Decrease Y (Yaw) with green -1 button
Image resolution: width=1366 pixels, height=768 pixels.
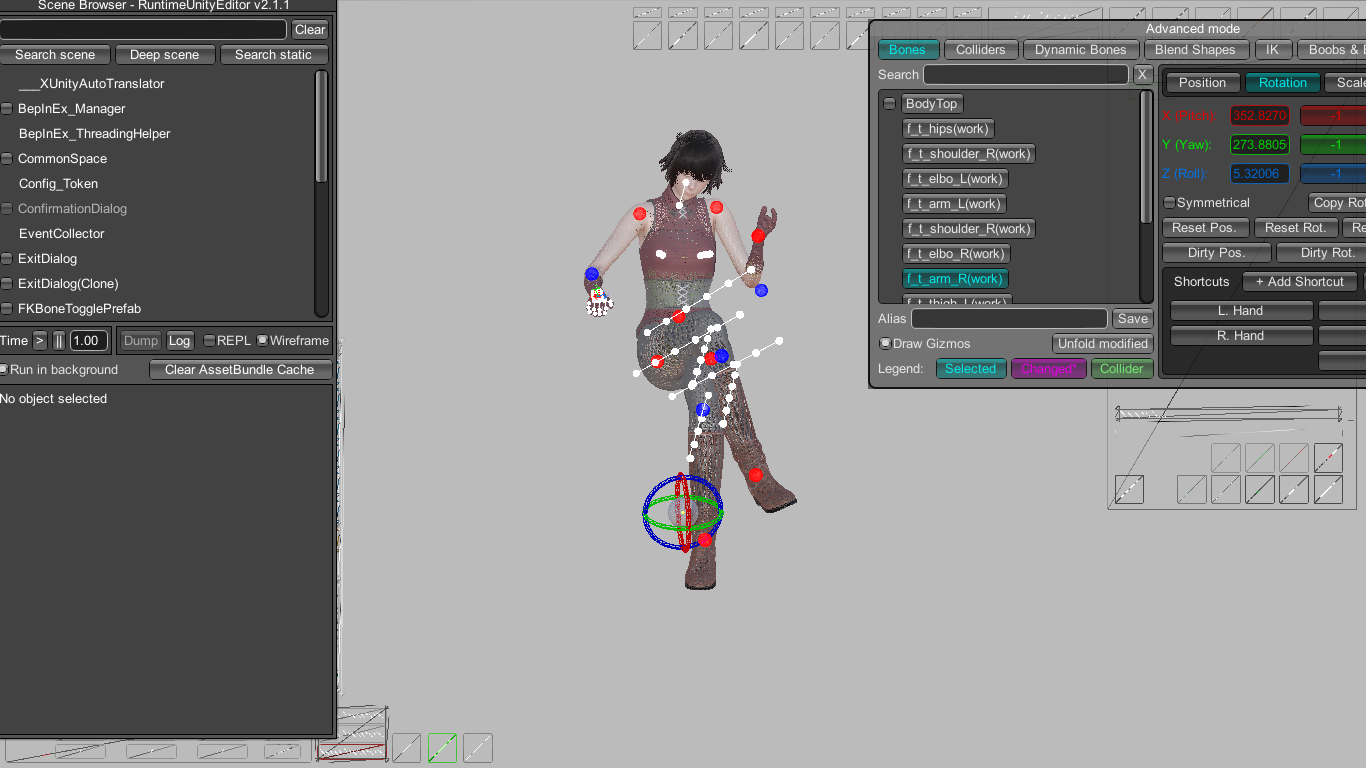(1334, 145)
